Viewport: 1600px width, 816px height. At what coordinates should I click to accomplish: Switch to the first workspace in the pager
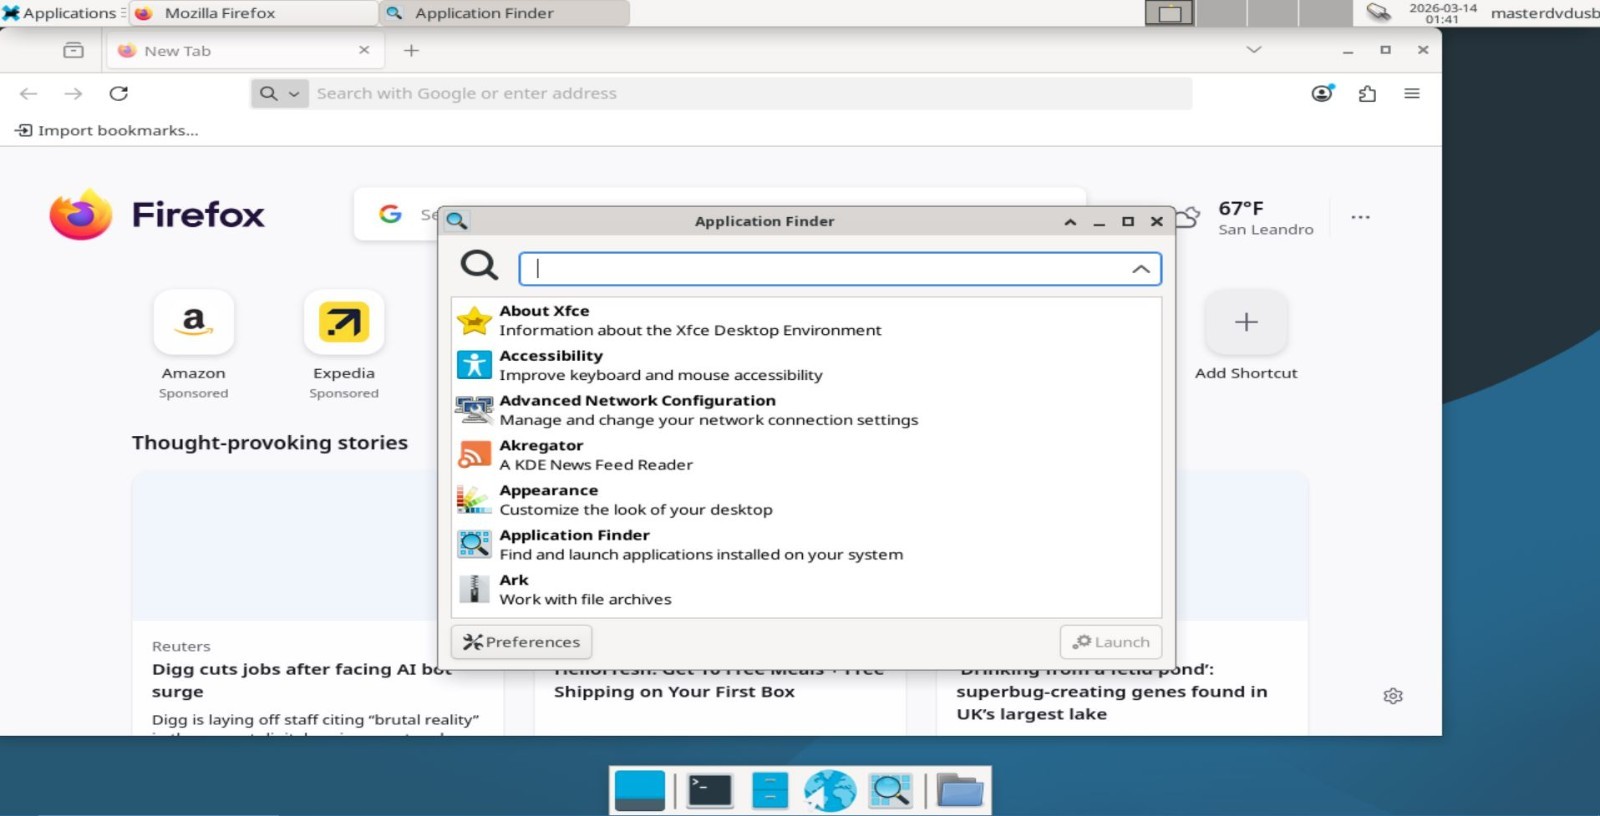click(1169, 13)
